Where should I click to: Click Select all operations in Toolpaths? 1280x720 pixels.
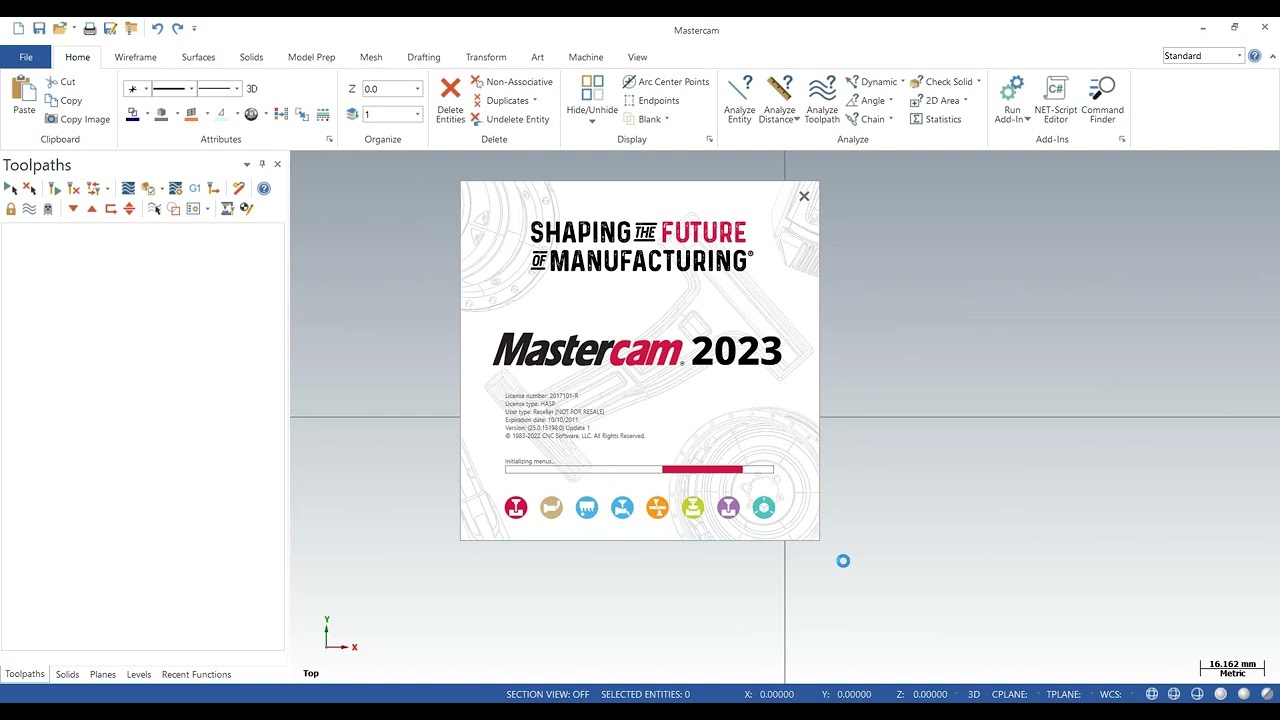tap(10, 188)
